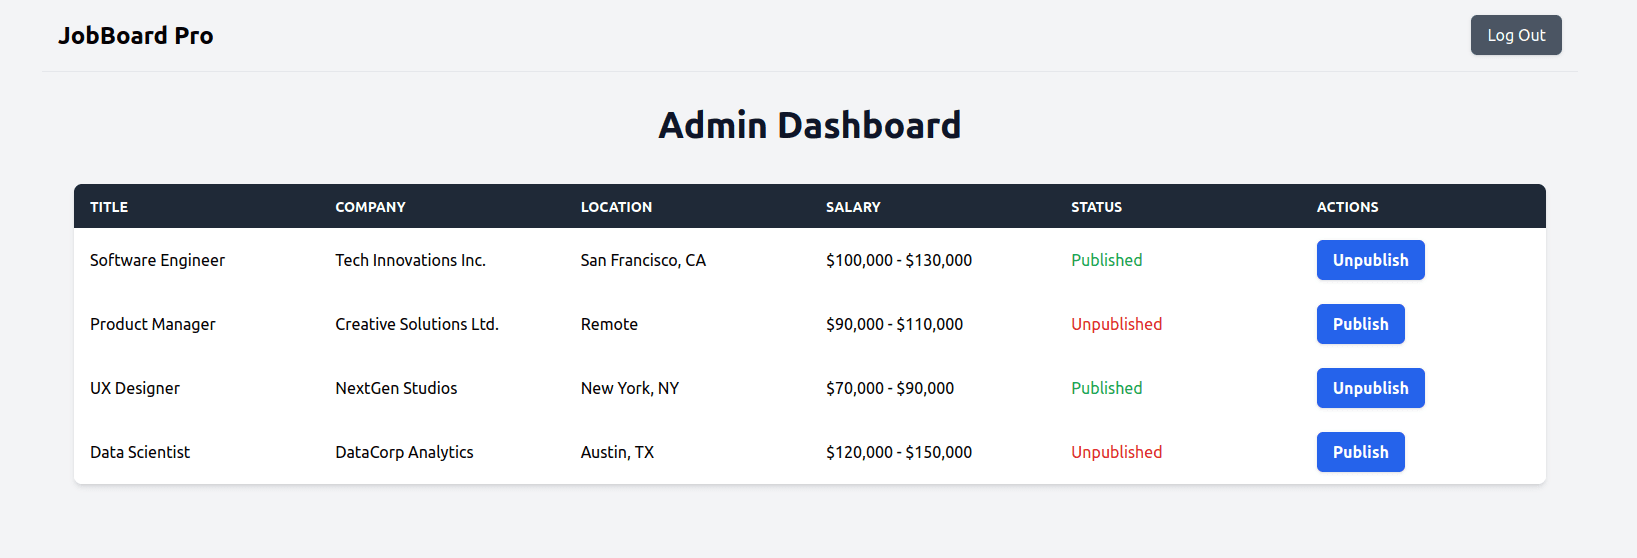Publish the Product Manager job
The width and height of the screenshot is (1637, 558).
coord(1360,324)
